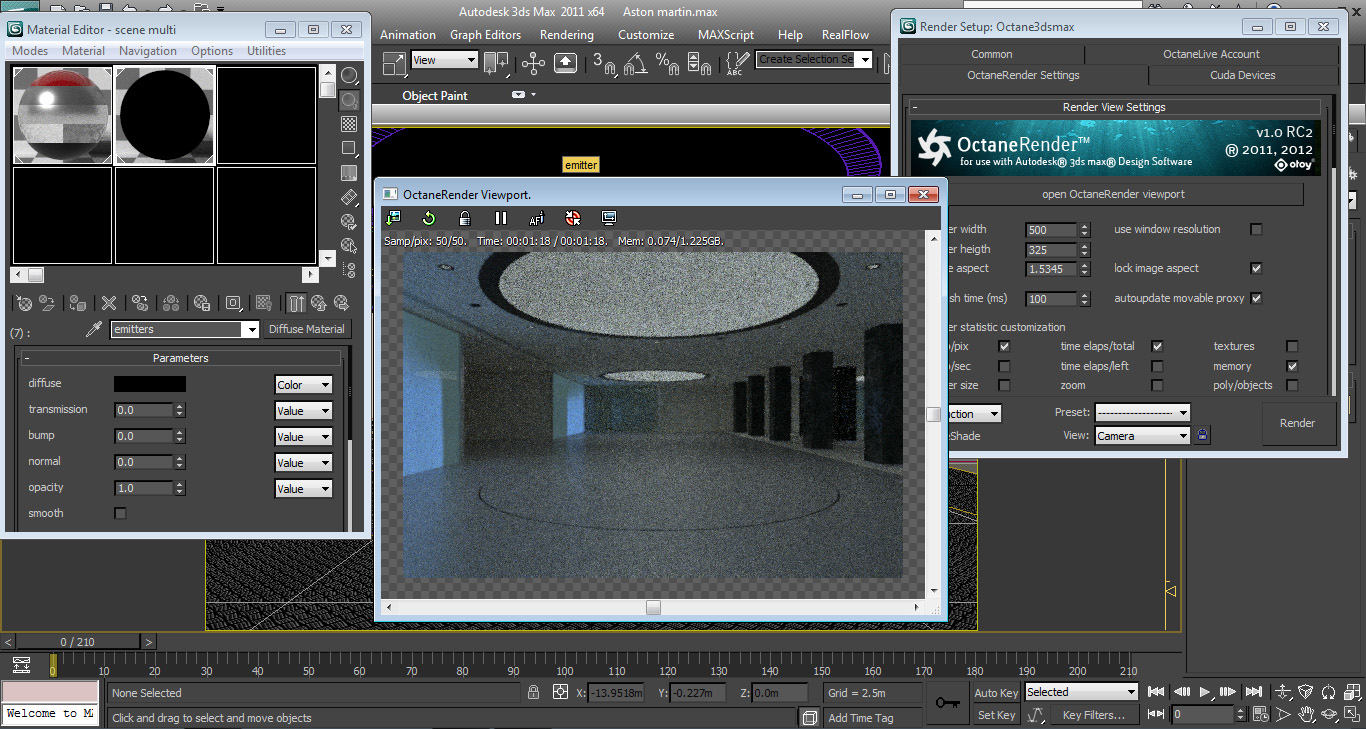Open the Create Selection Set dropdown
1366x729 pixels.
[814, 60]
